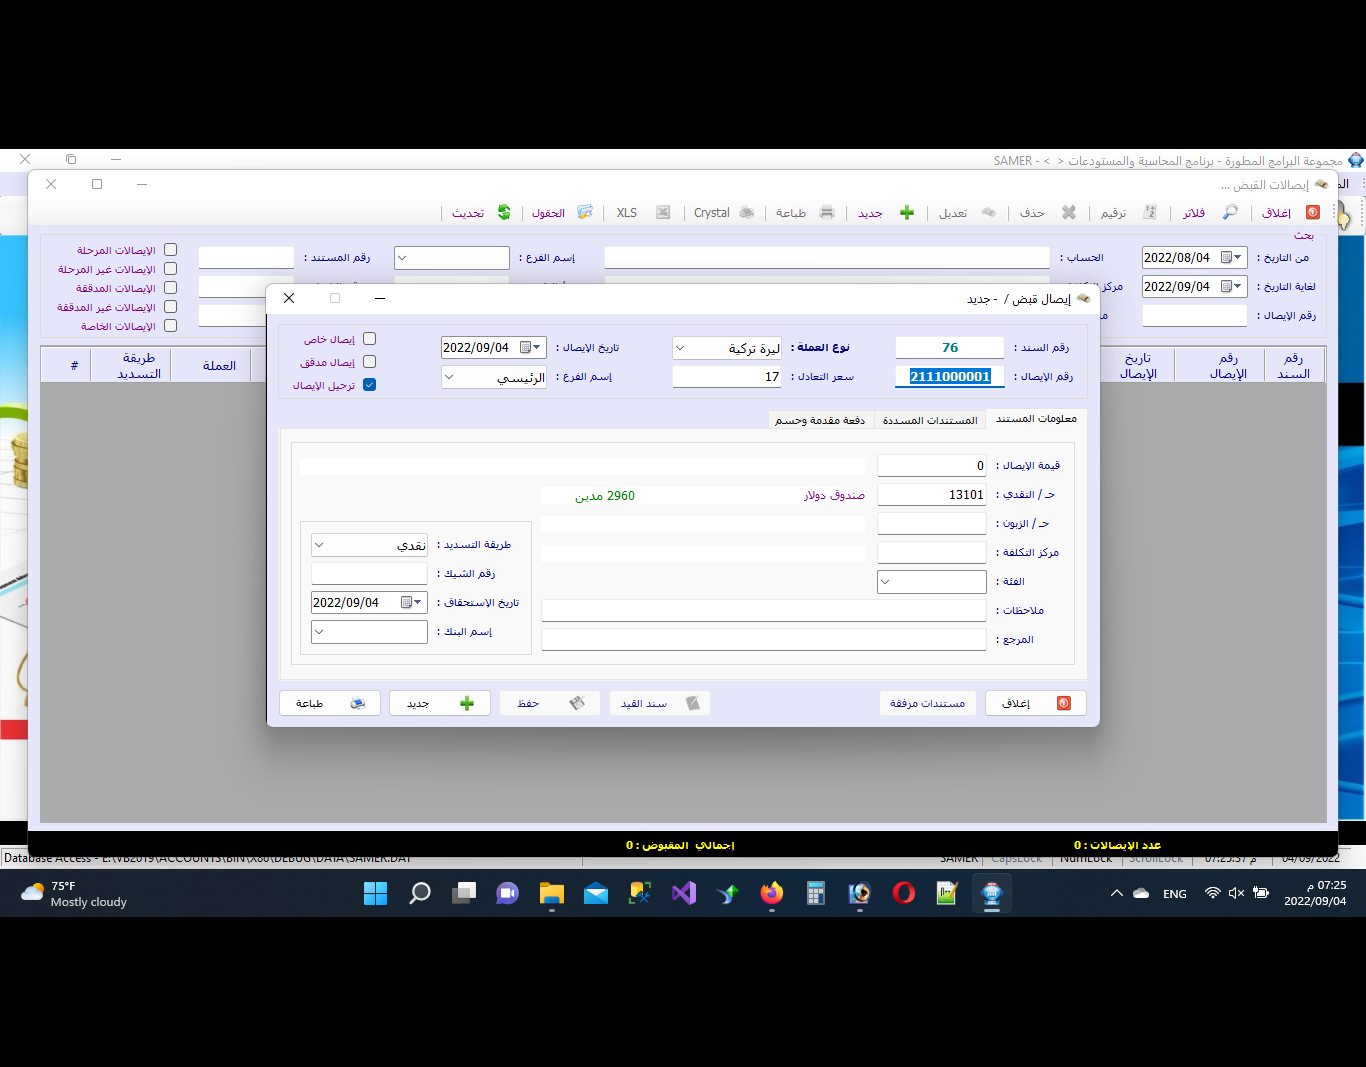
Task: Open Visual Studio from the taskbar
Action: (x=684, y=893)
